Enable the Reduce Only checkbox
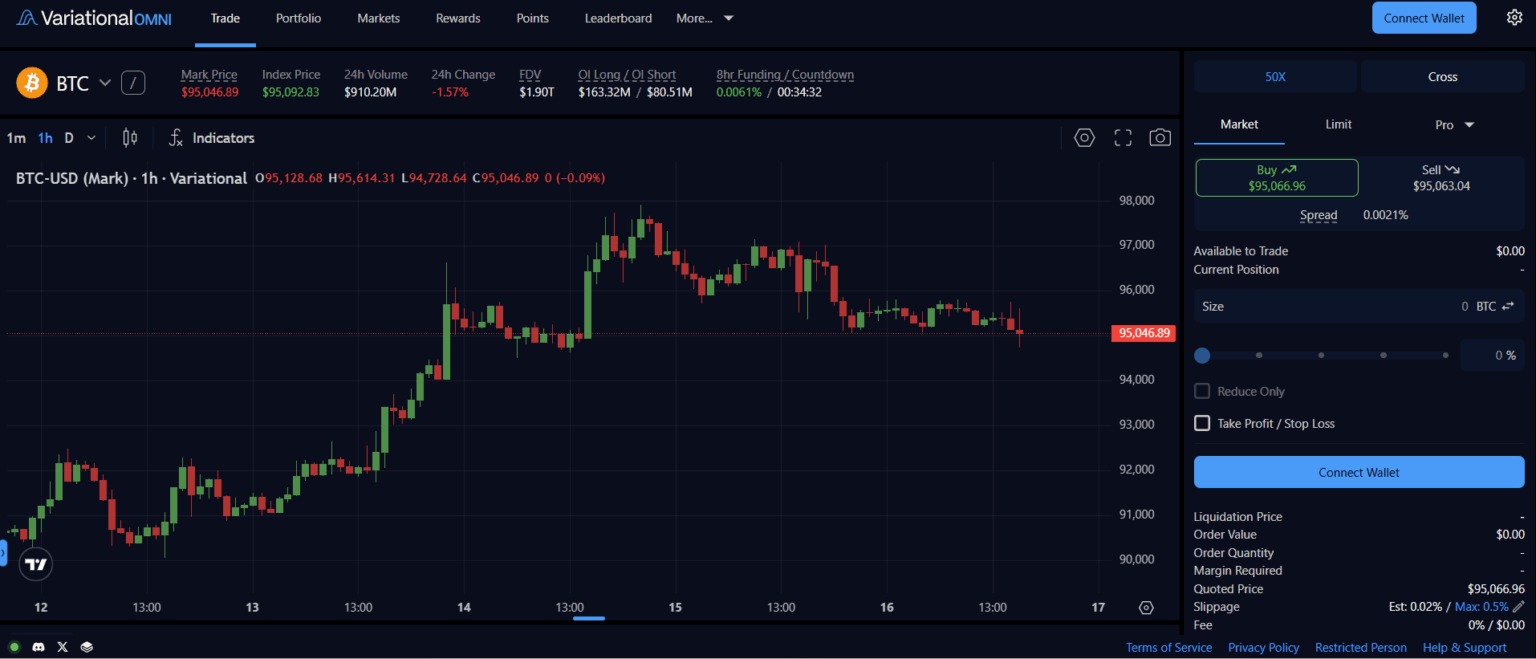Image resolution: width=1536 pixels, height=659 pixels. (x=1202, y=391)
